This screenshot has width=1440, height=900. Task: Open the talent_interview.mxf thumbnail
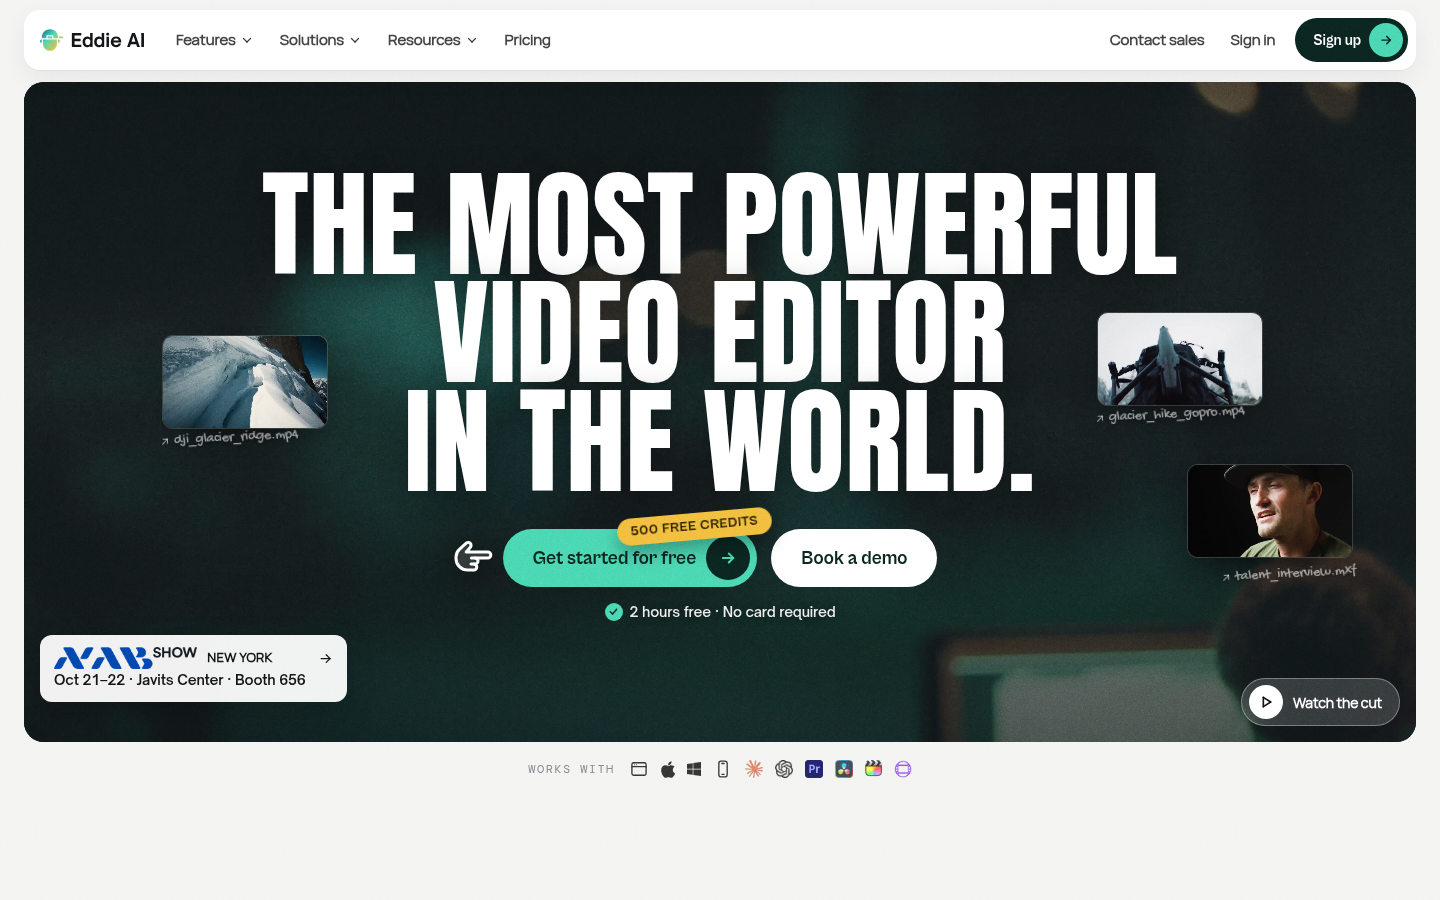[1270, 511]
